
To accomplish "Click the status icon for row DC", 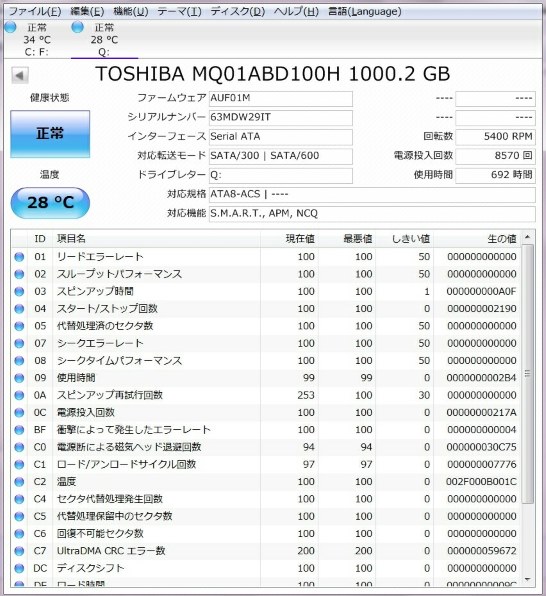I will point(19,568).
